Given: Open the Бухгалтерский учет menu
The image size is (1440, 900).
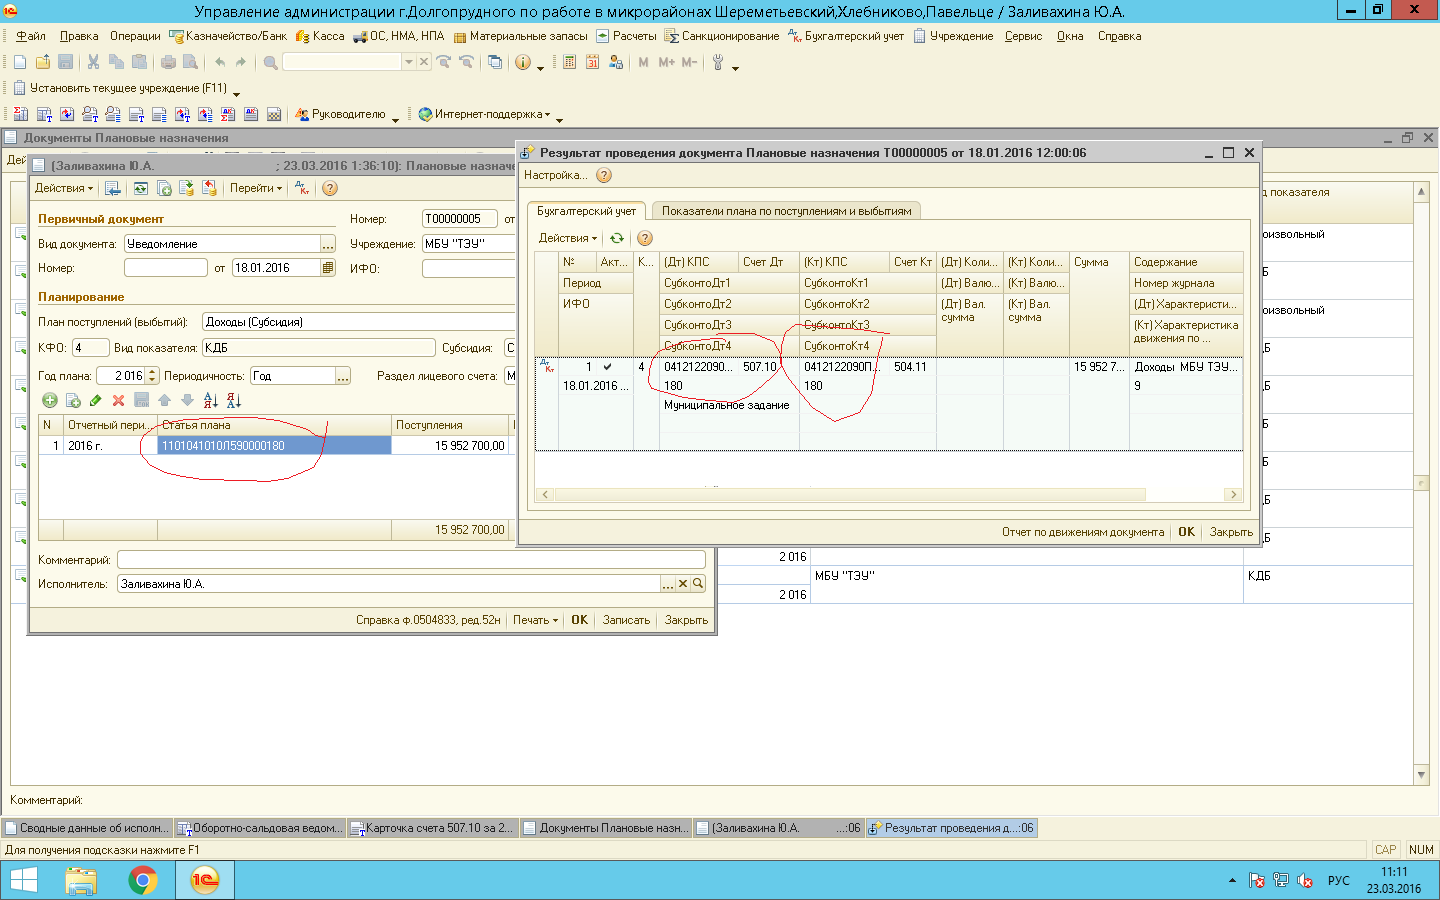Looking at the screenshot, I should tap(853, 36).
